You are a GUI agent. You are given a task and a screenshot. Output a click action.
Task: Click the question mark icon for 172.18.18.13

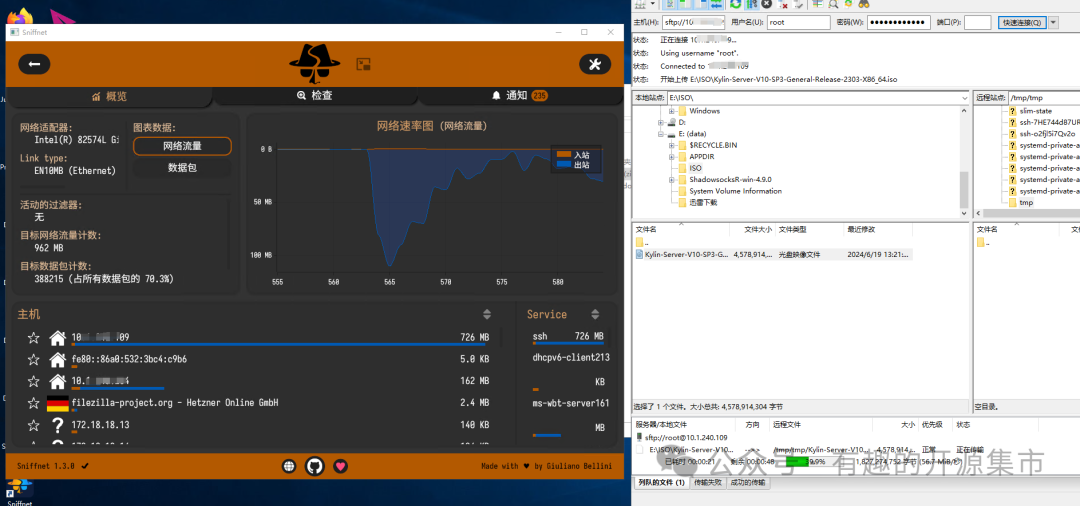point(58,425)
